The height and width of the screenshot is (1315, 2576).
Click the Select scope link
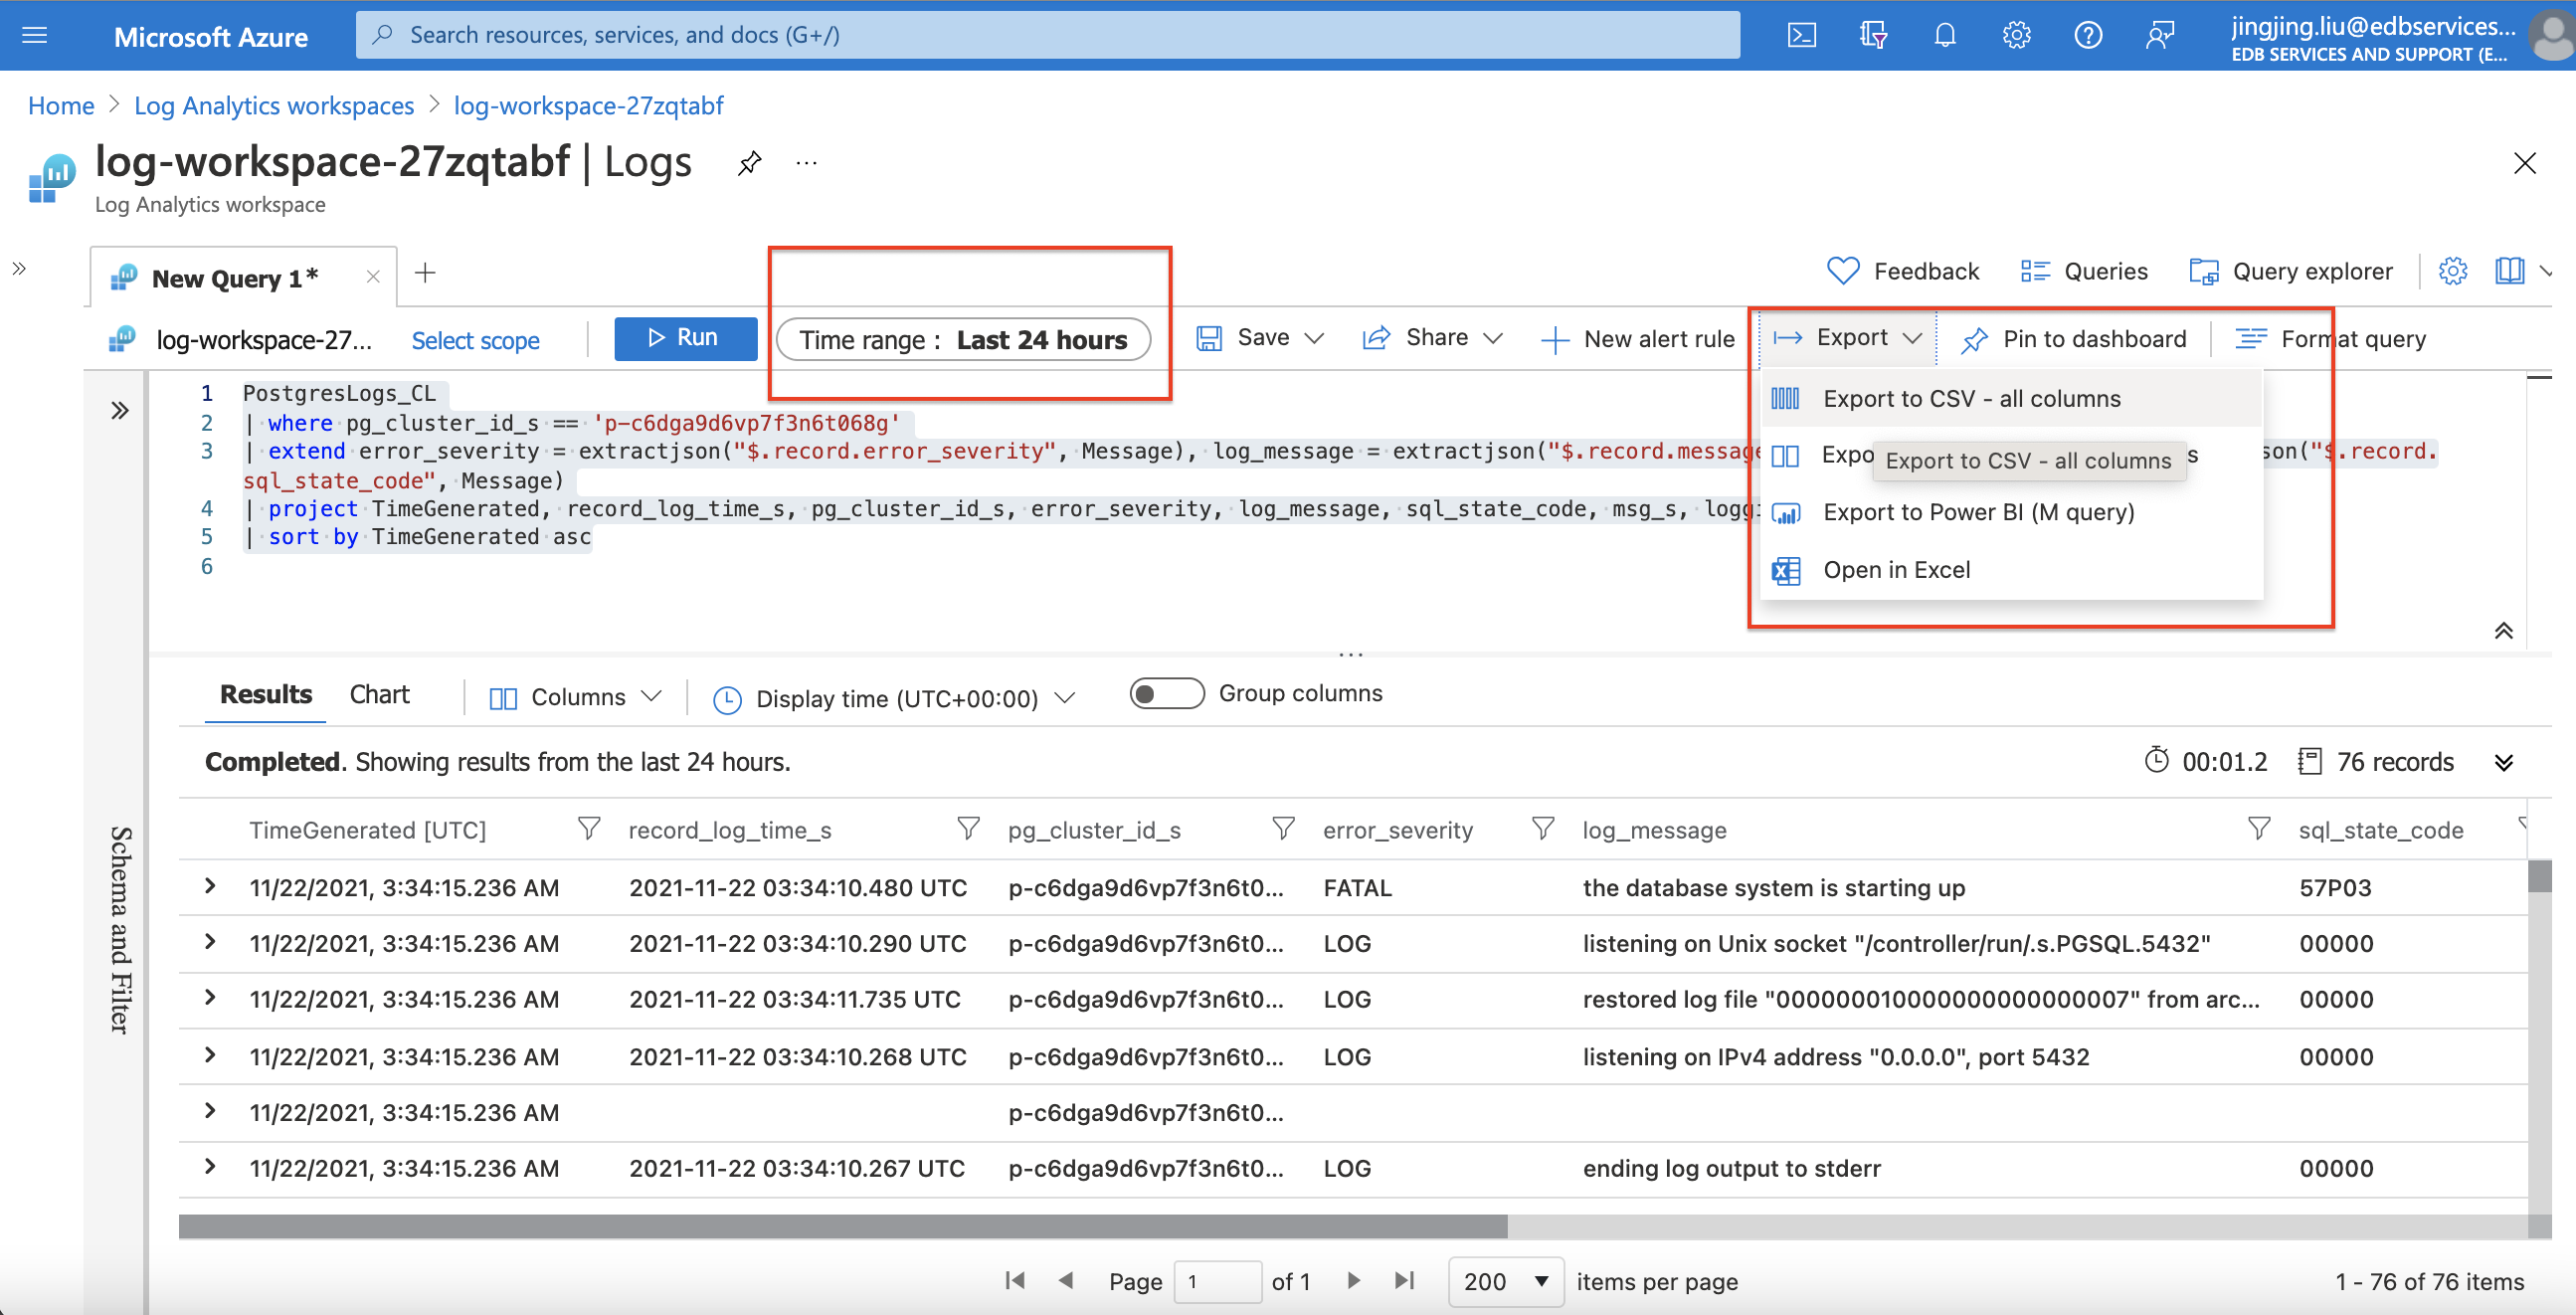475,340
